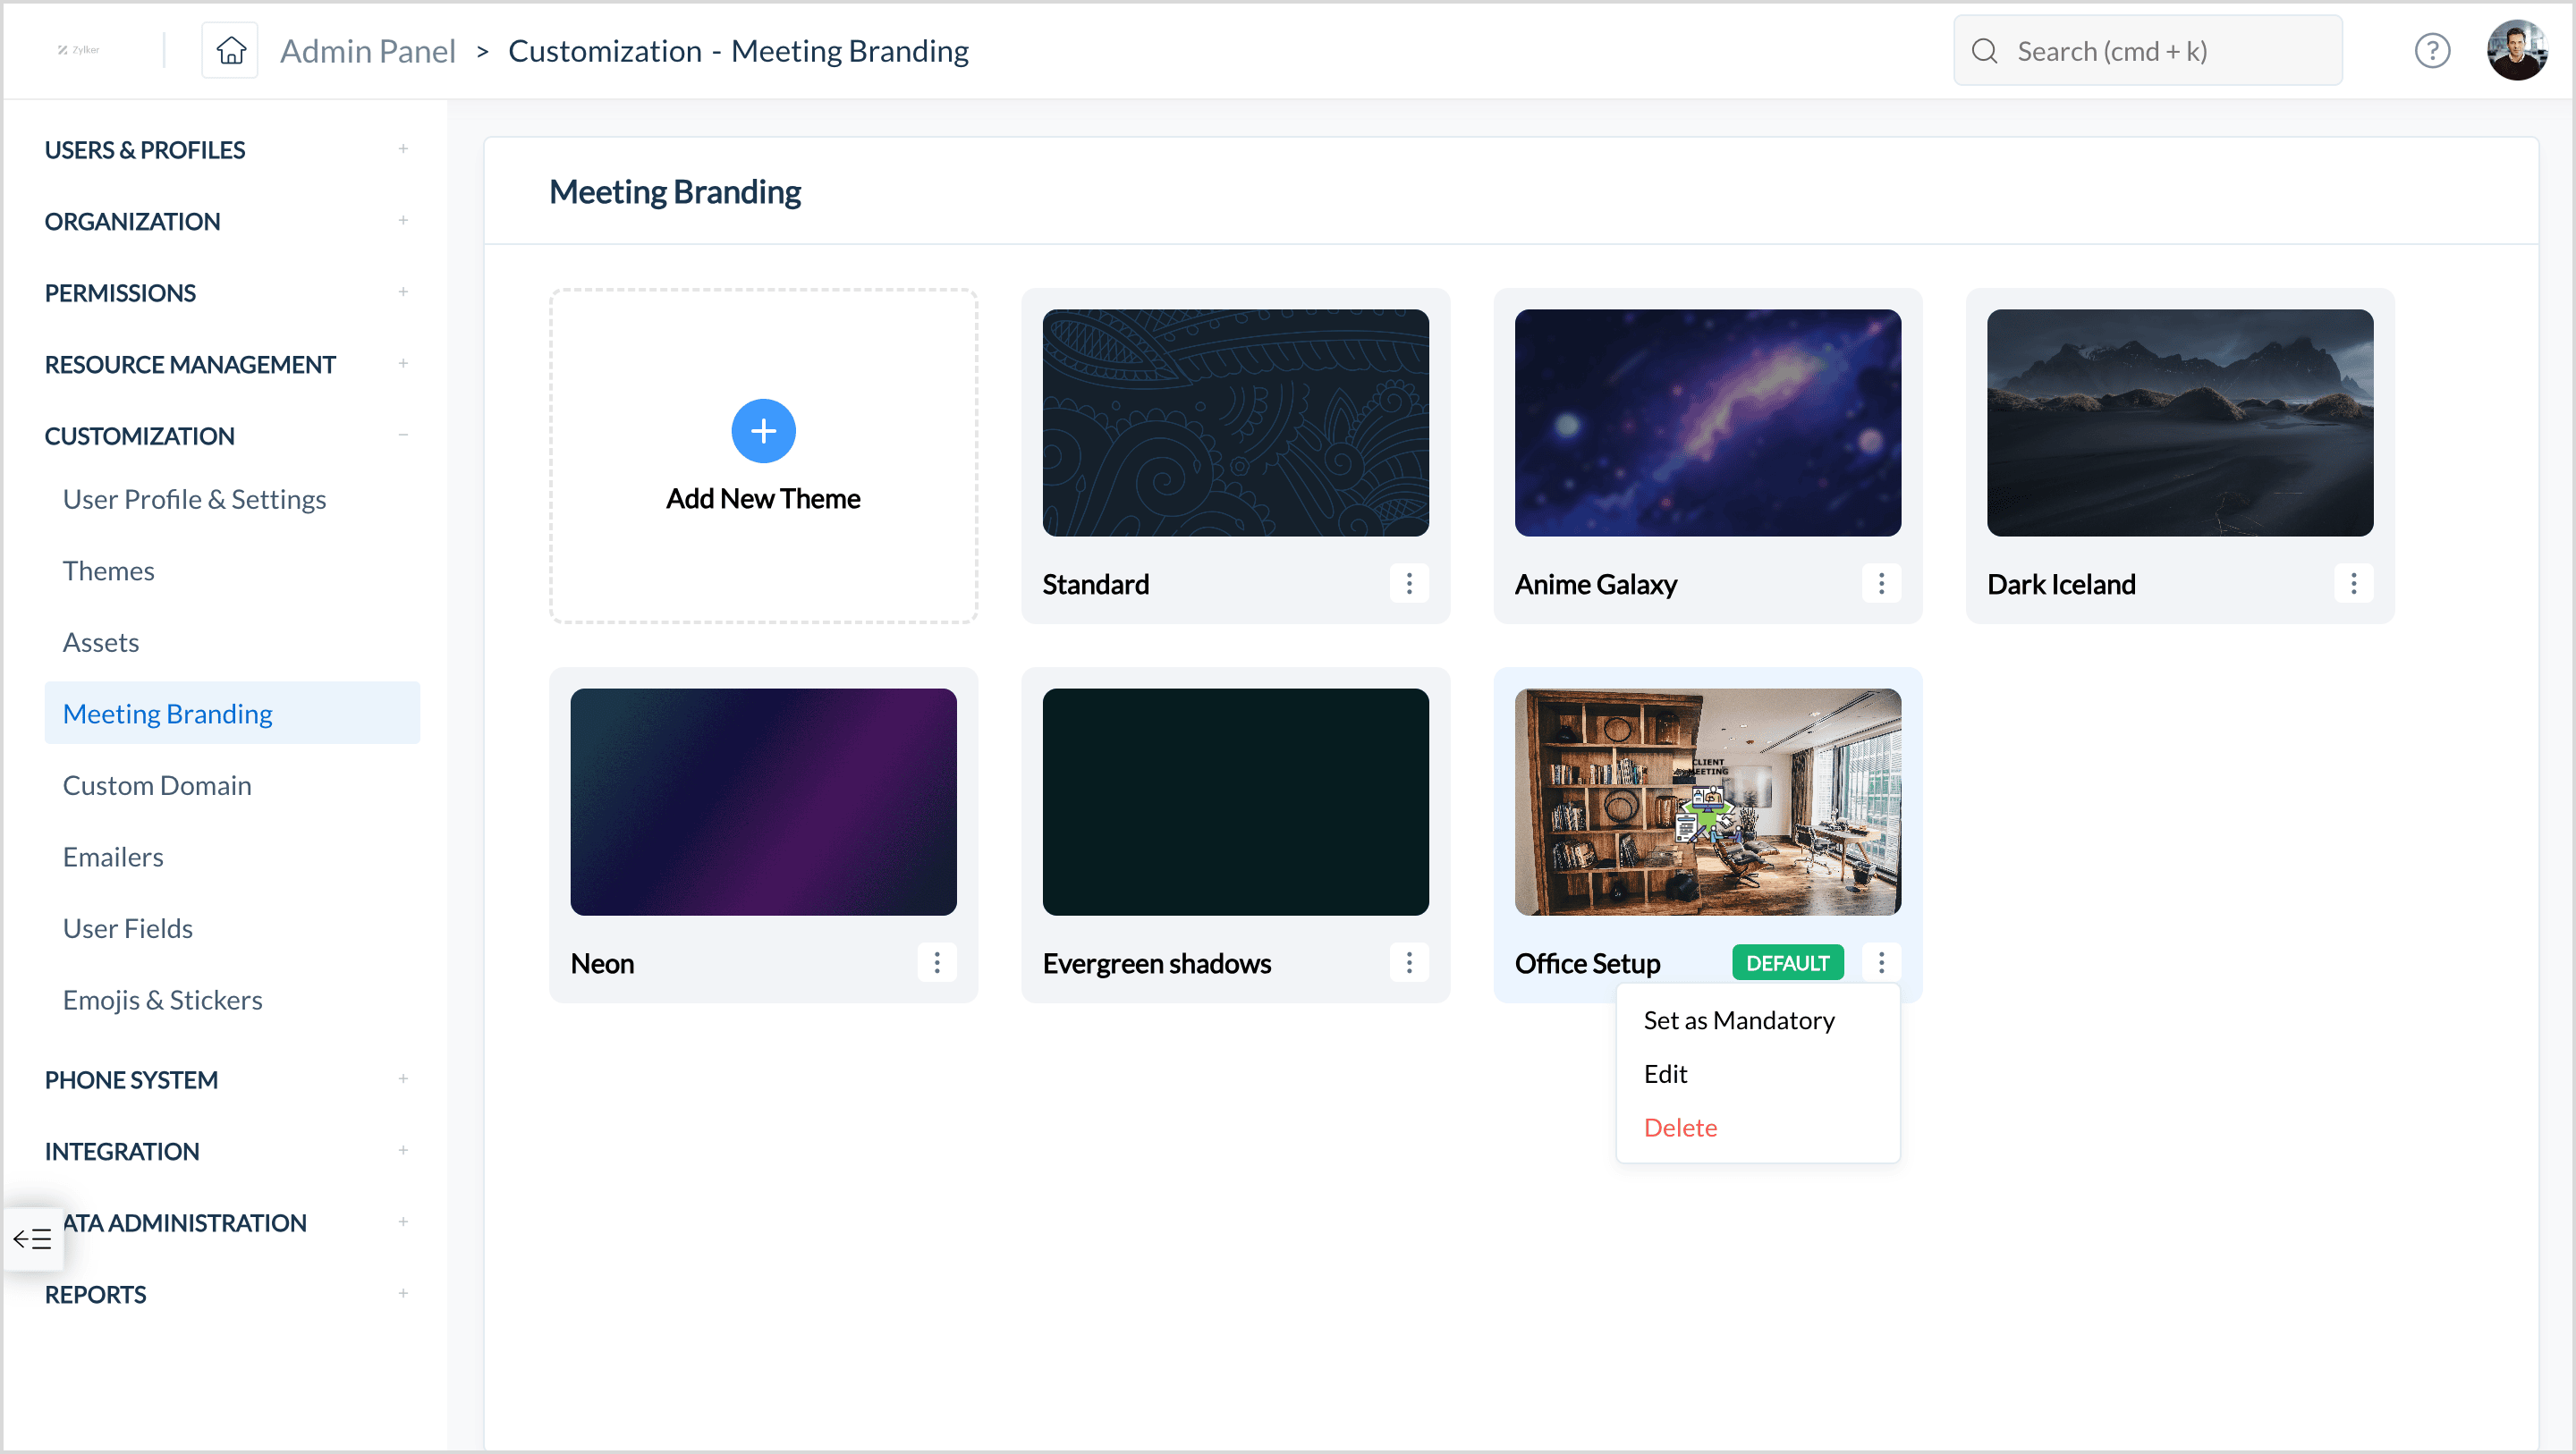Open Dark Iceland theme kebab menu
The height and width of the screenshot is (1454, 2576).
pyautogui.click(x=2352, y=583)
